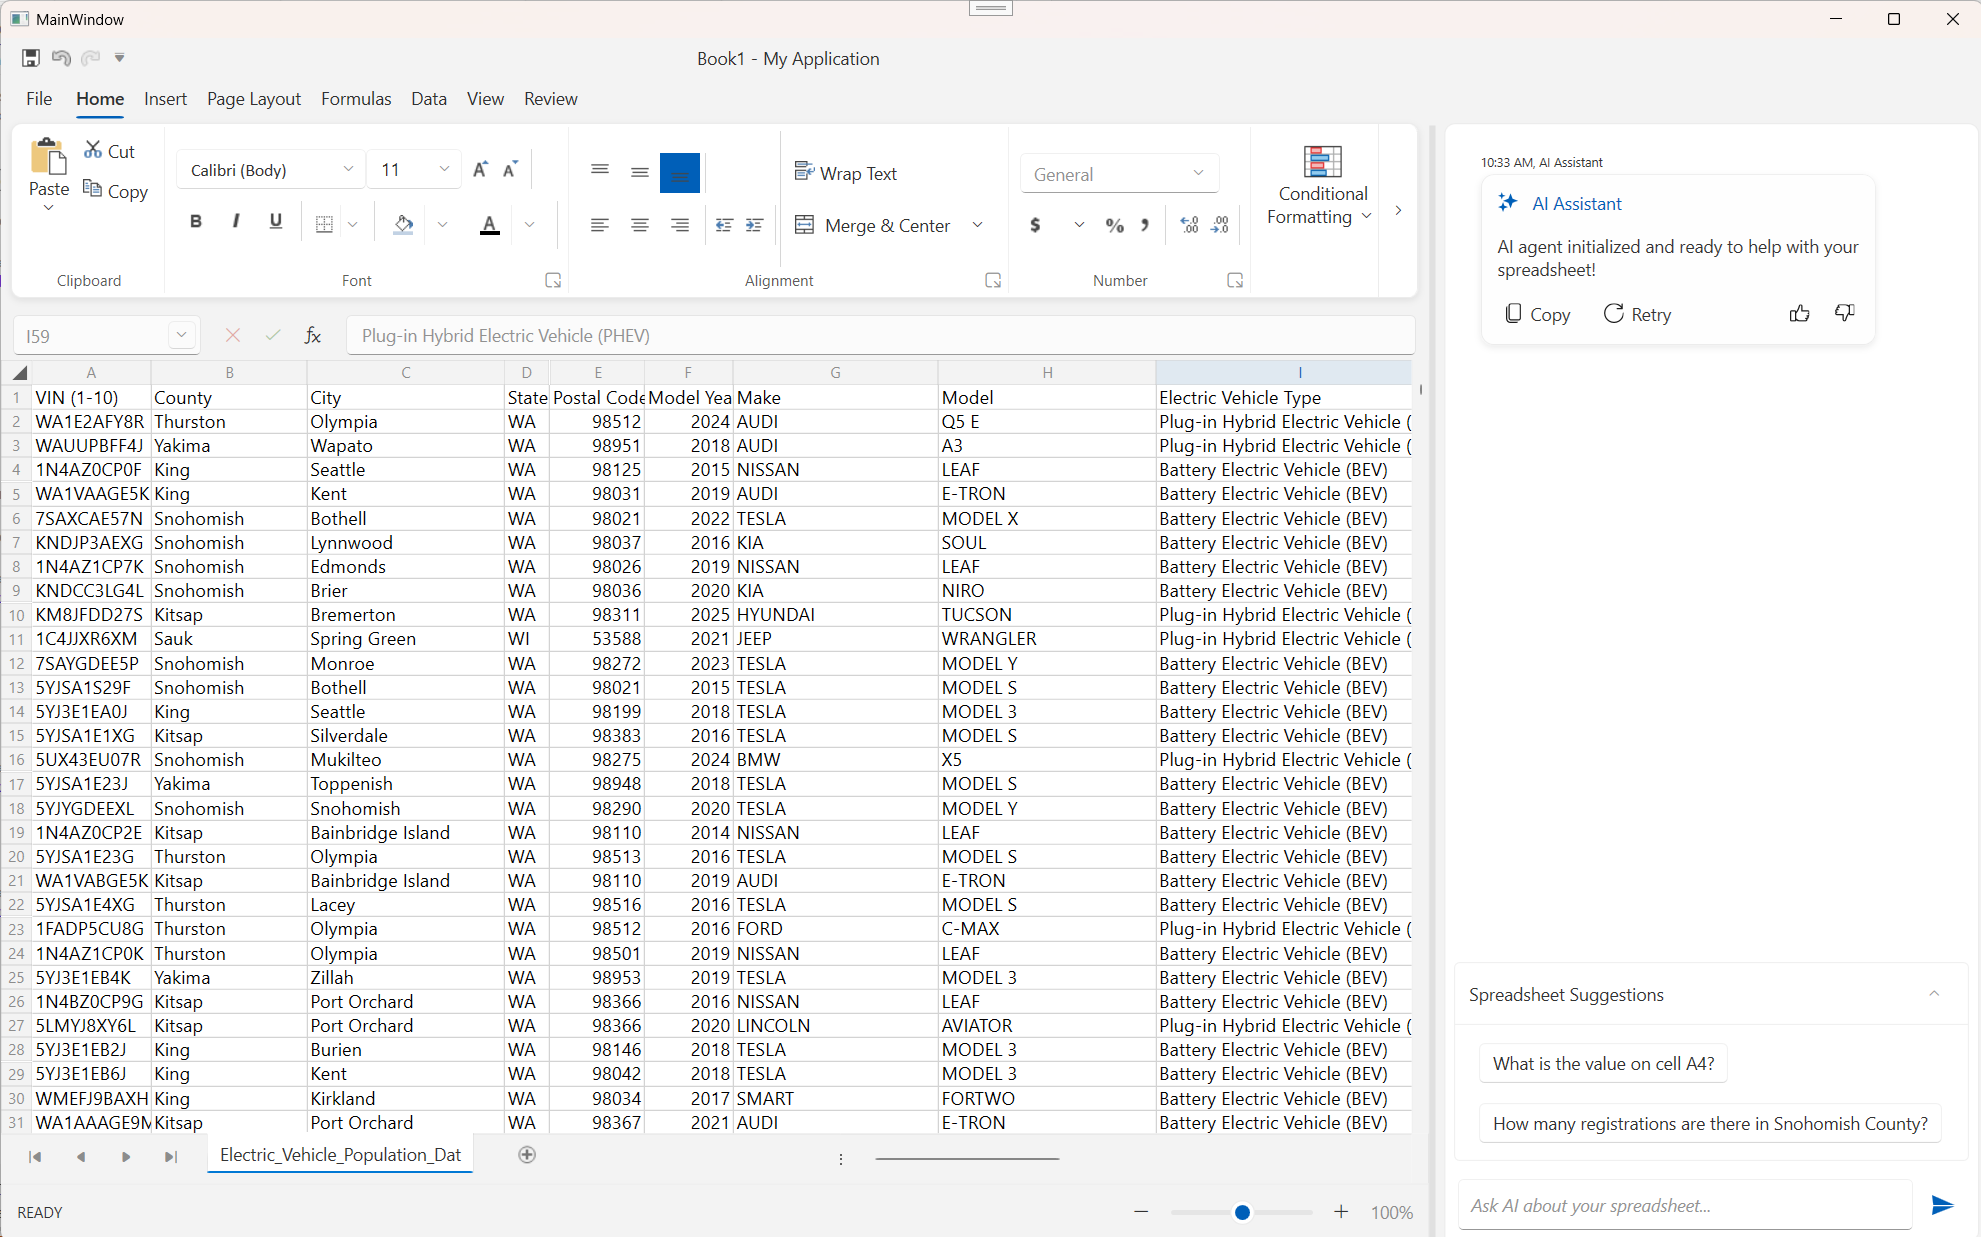The image size is (1981, 1237).
Task: Click the Retry button in AI Assistant
Action: click(1637, 313)
